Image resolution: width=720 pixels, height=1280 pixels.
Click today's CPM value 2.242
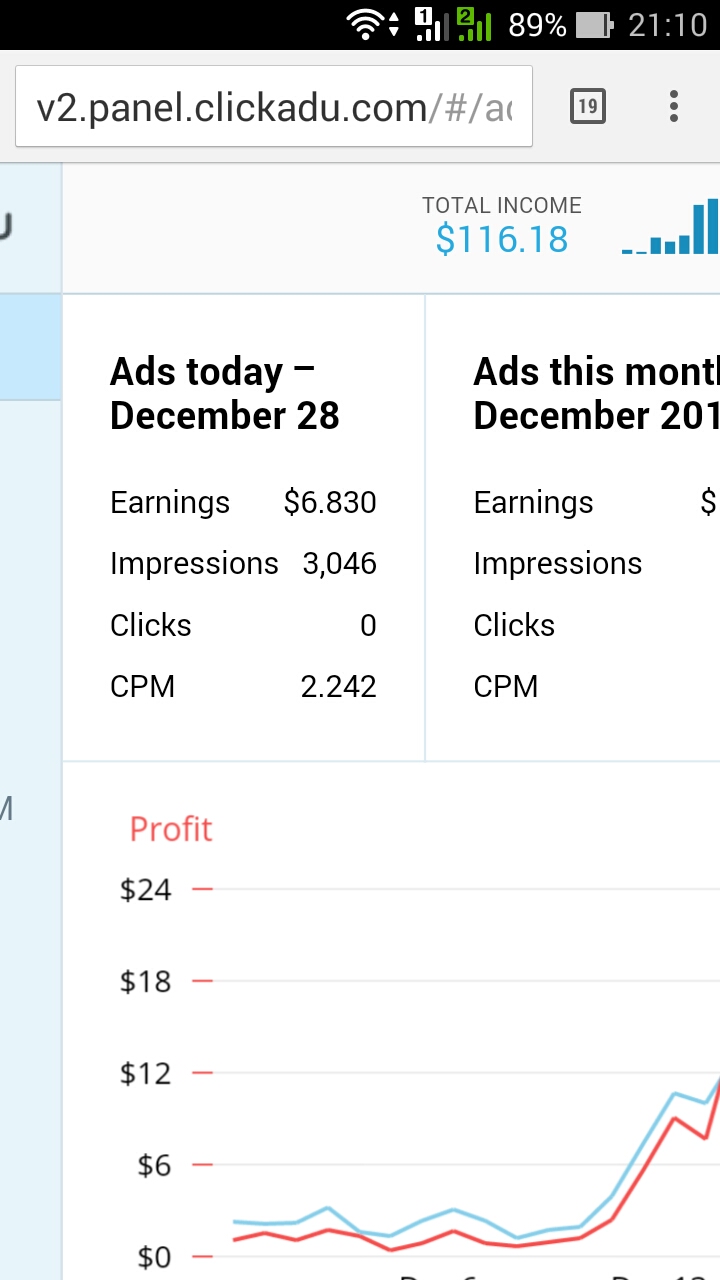[x=338, y=687]
